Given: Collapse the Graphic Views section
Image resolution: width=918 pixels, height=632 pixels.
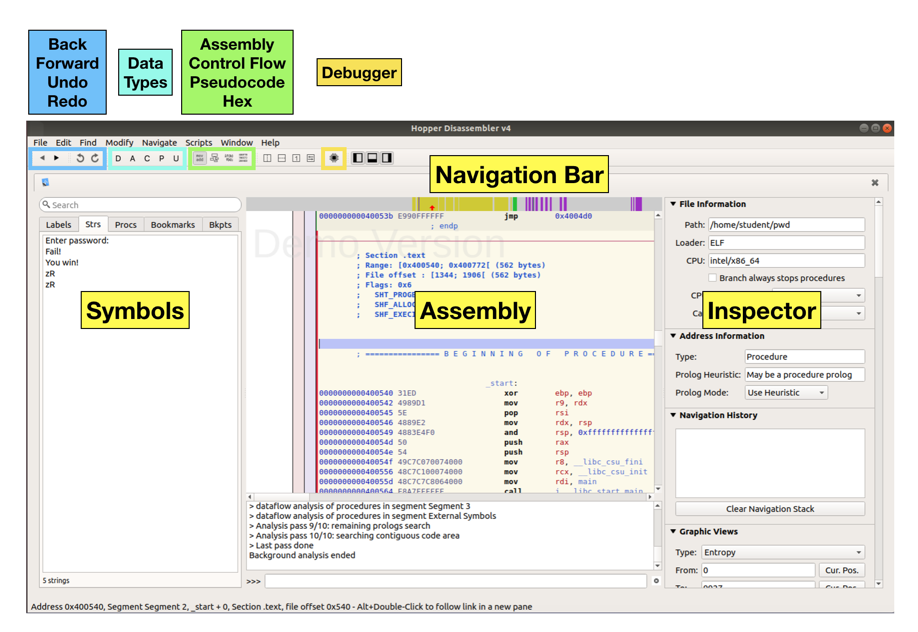Looking at the screenshot, I should 673,531.
